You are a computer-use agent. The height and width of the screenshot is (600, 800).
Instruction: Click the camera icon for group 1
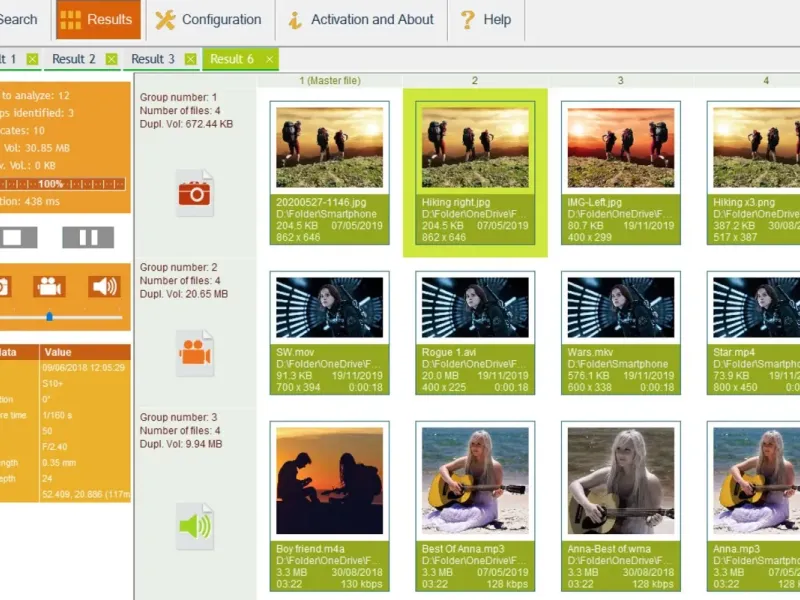(195, 193)
